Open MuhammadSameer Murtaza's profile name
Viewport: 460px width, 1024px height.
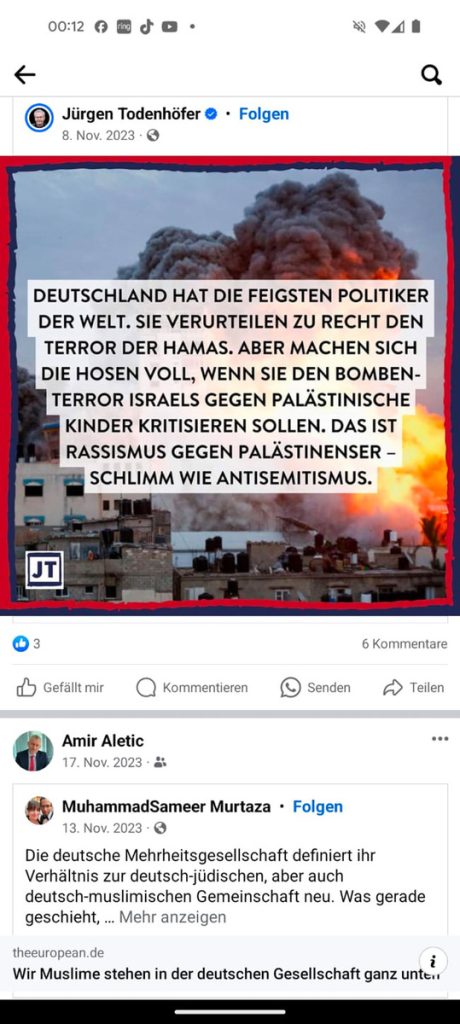pyautogui.click(x=166, y=807)
